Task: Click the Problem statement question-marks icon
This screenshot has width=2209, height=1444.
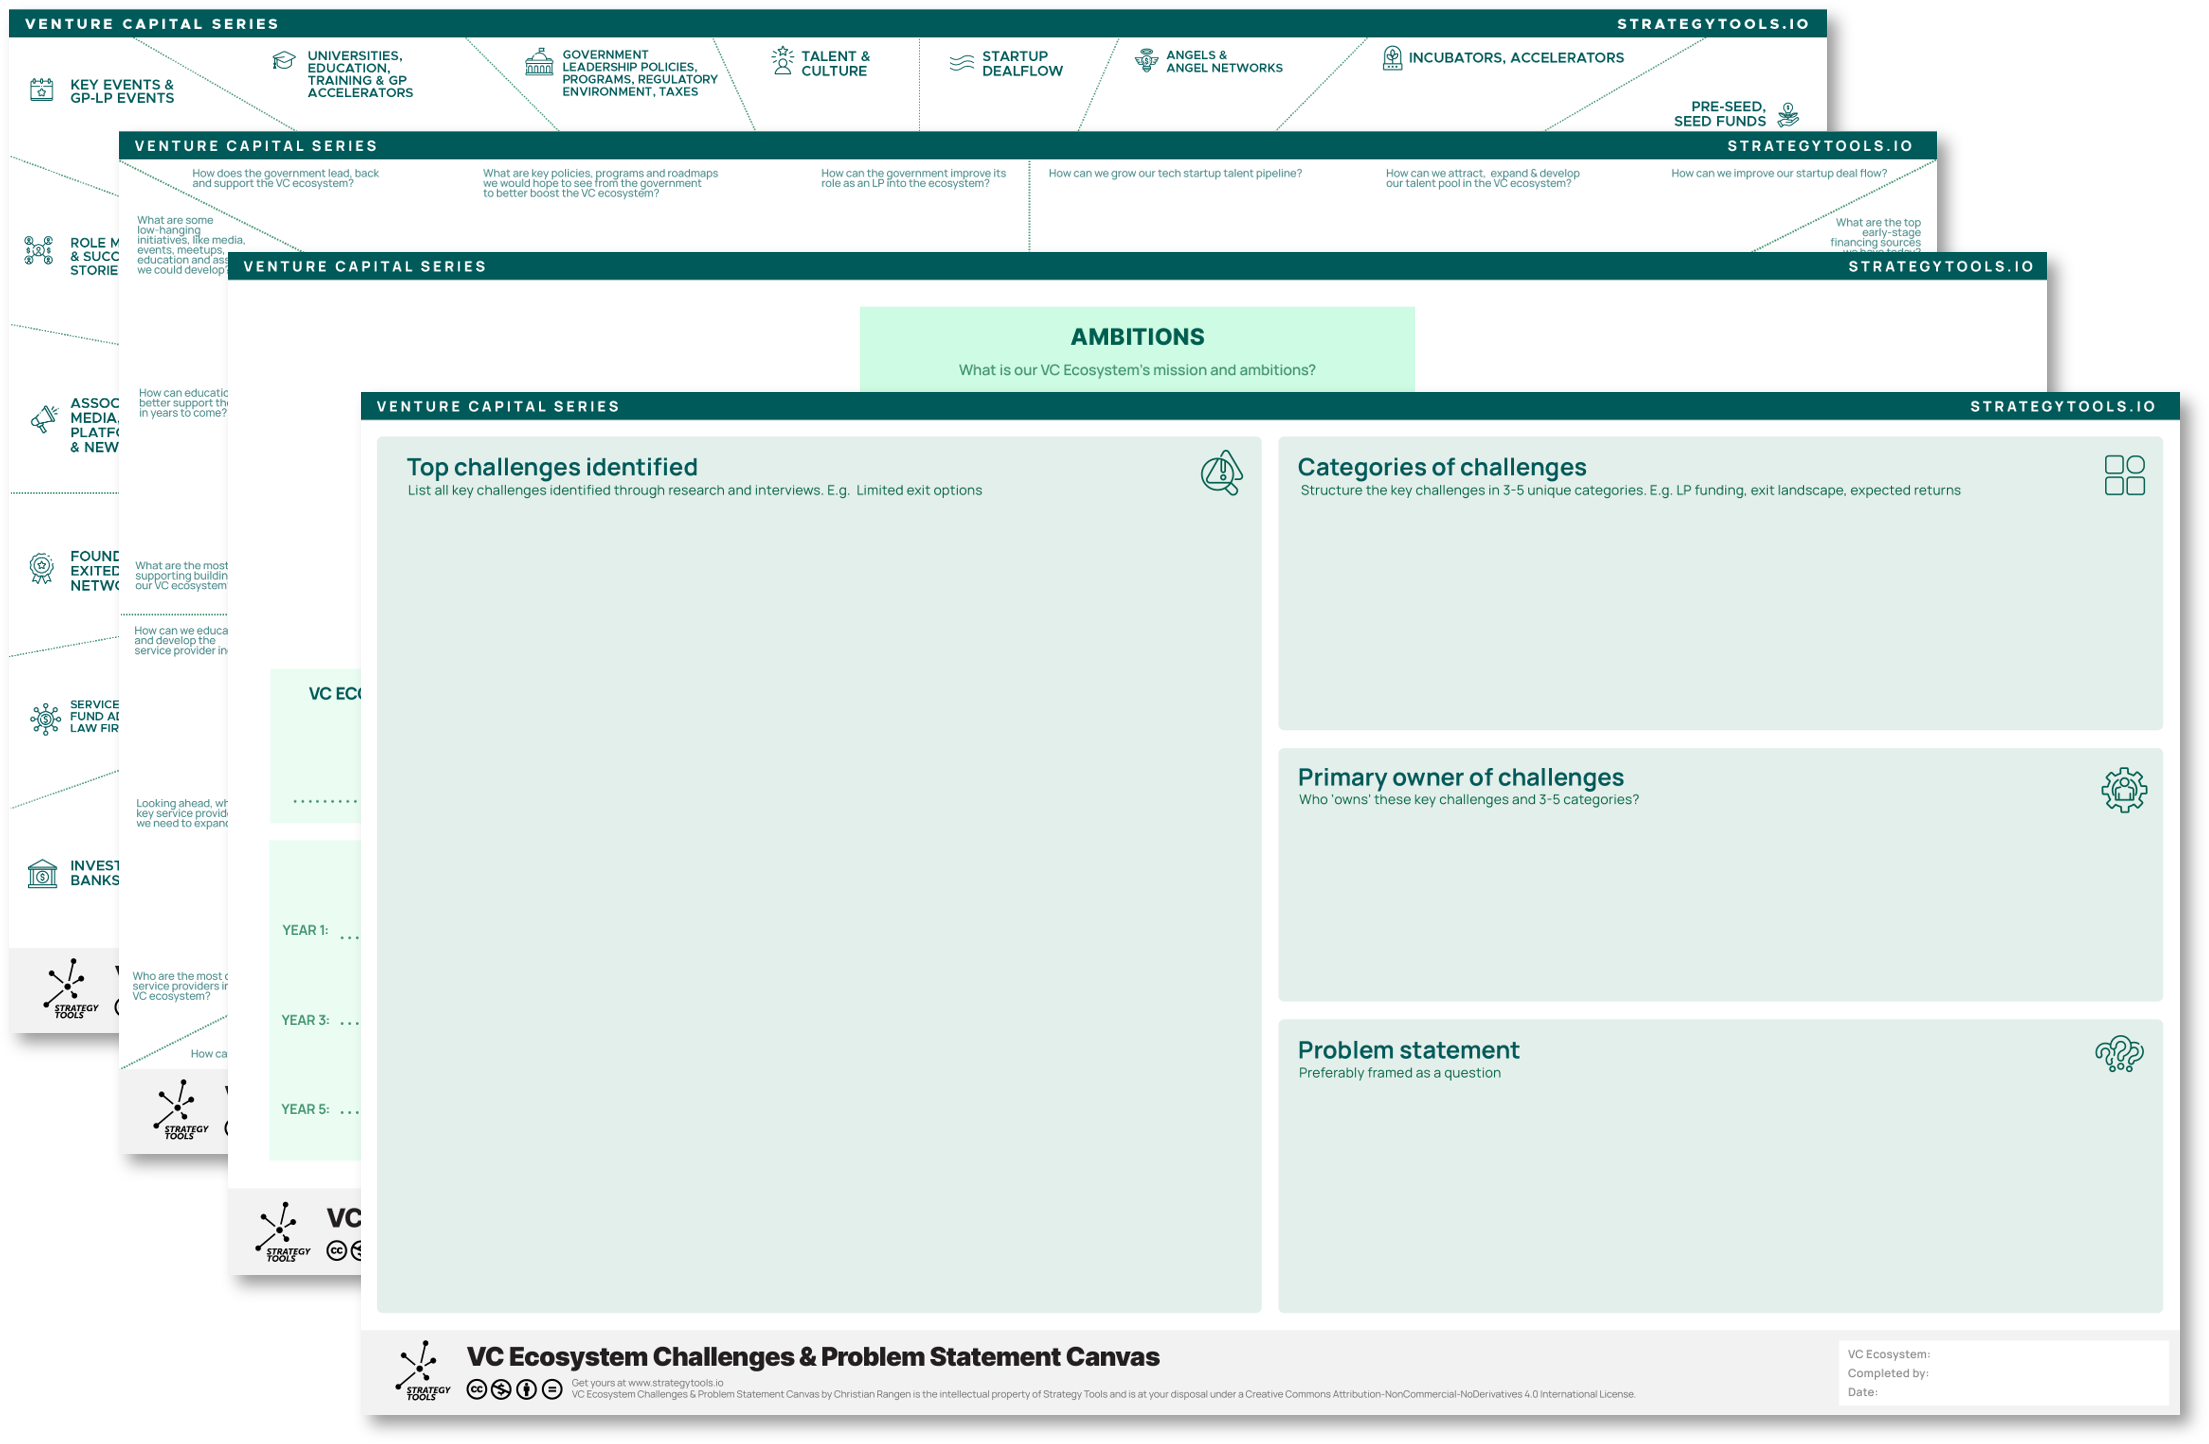Action: (x=2118, y=1054)
